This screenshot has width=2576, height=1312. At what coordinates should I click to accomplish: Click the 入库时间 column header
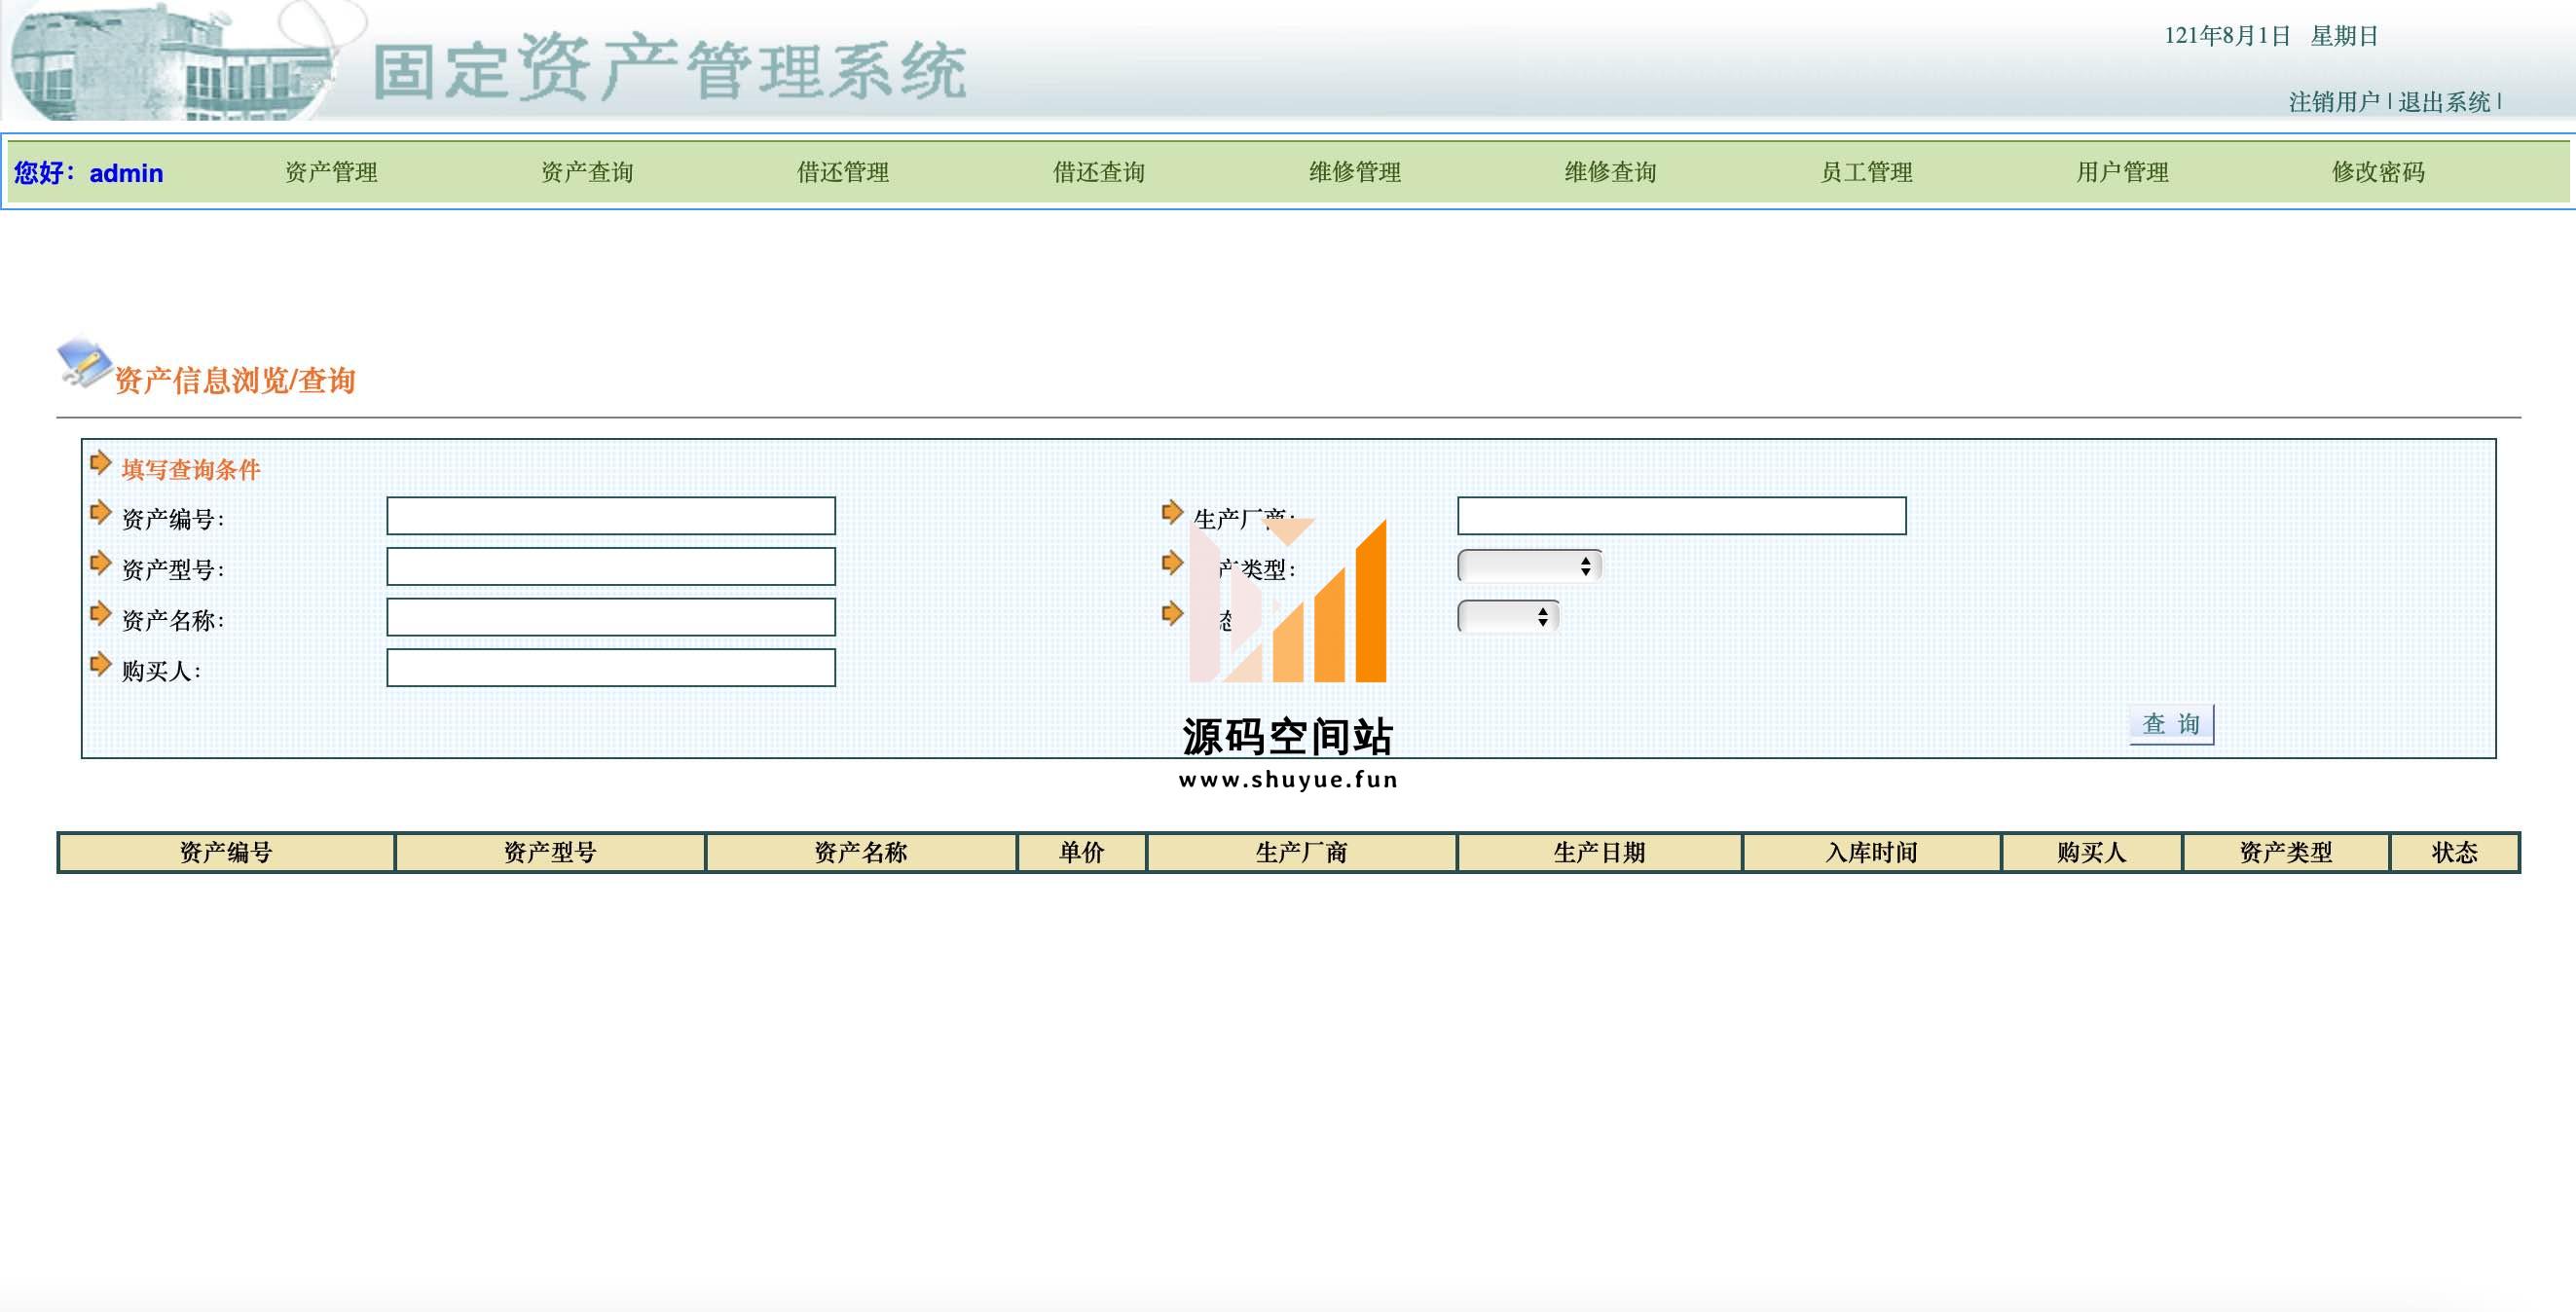pyautogui.click(x=1871, y=853)
